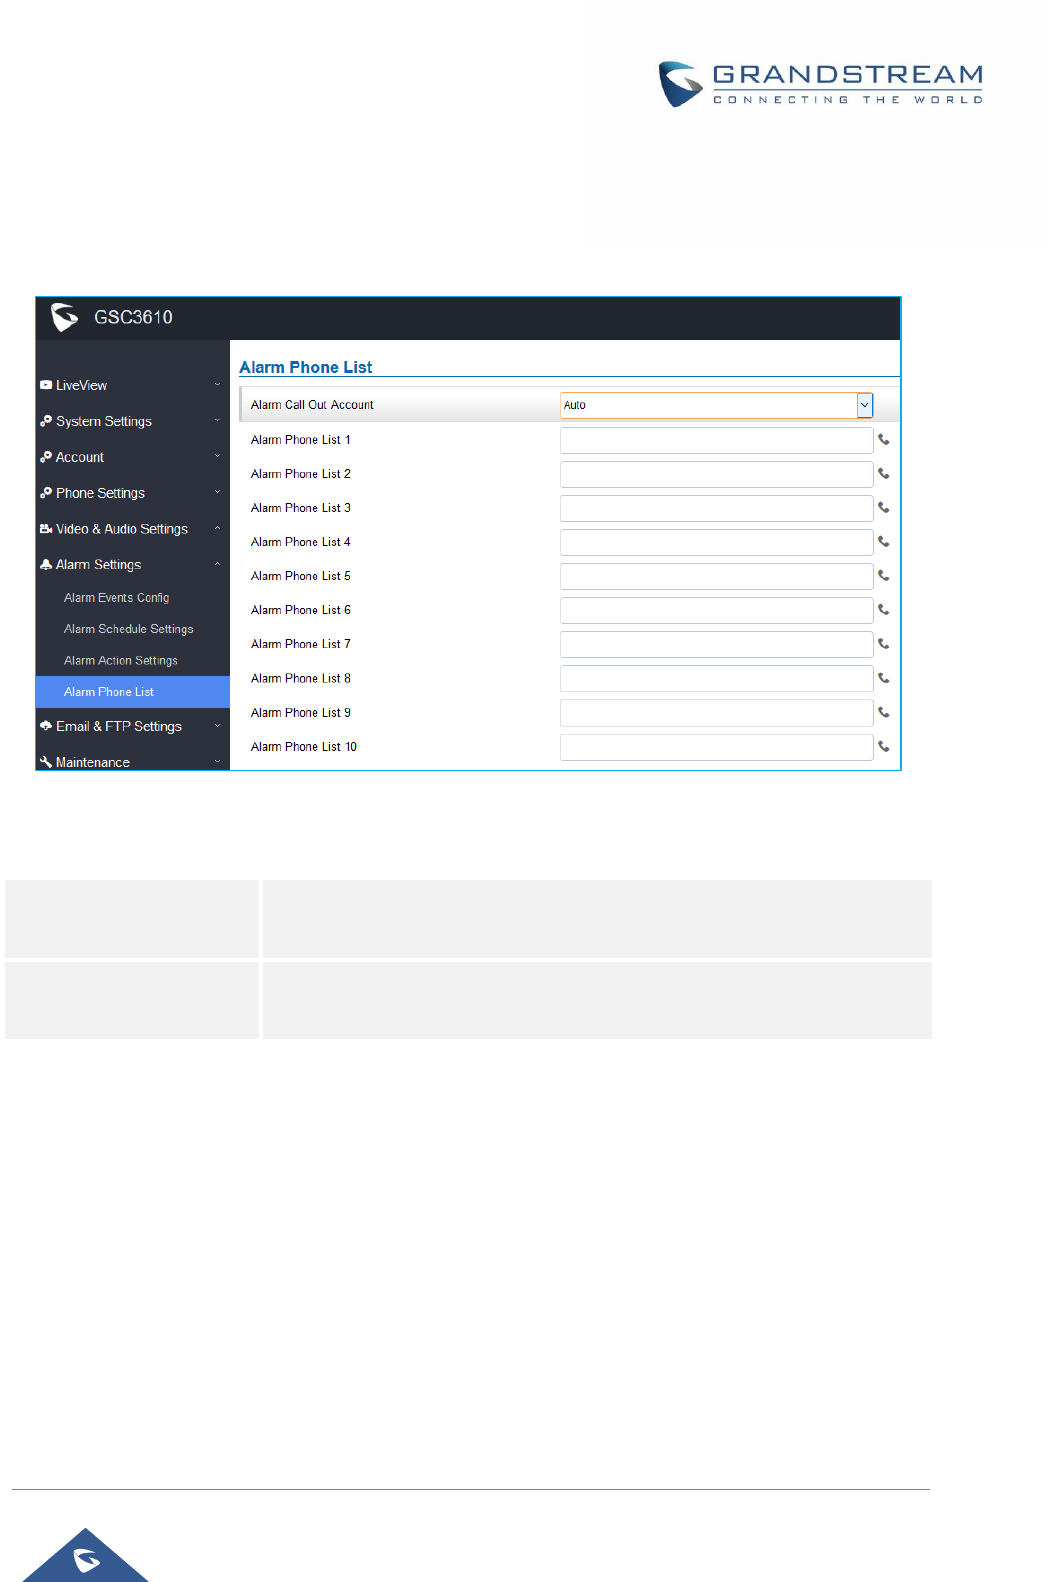Click the Alarm Phone List page heading

pos(306,367)
